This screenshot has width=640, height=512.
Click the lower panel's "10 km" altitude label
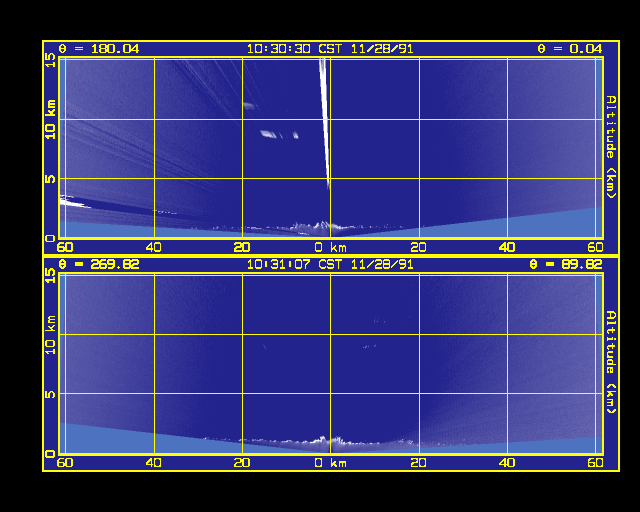[50, 335]
